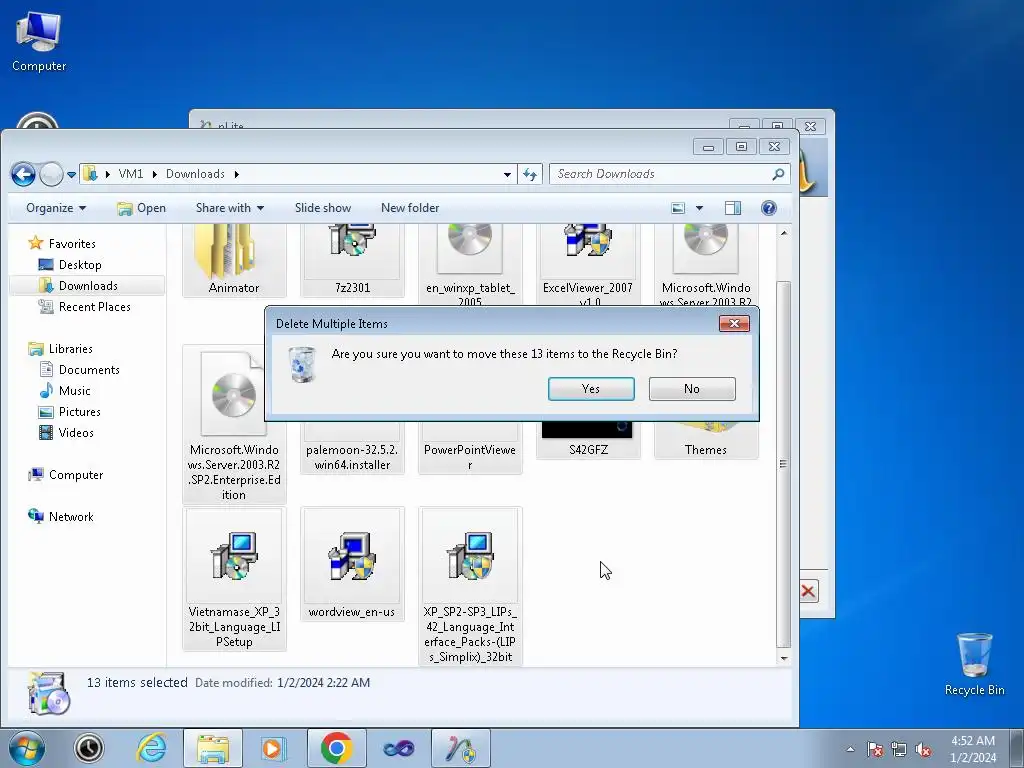Click Open in the Explorer toolbar
The width and height of the screenshot is (1024, 768).
pyautogui.click(x=141, y=208)
